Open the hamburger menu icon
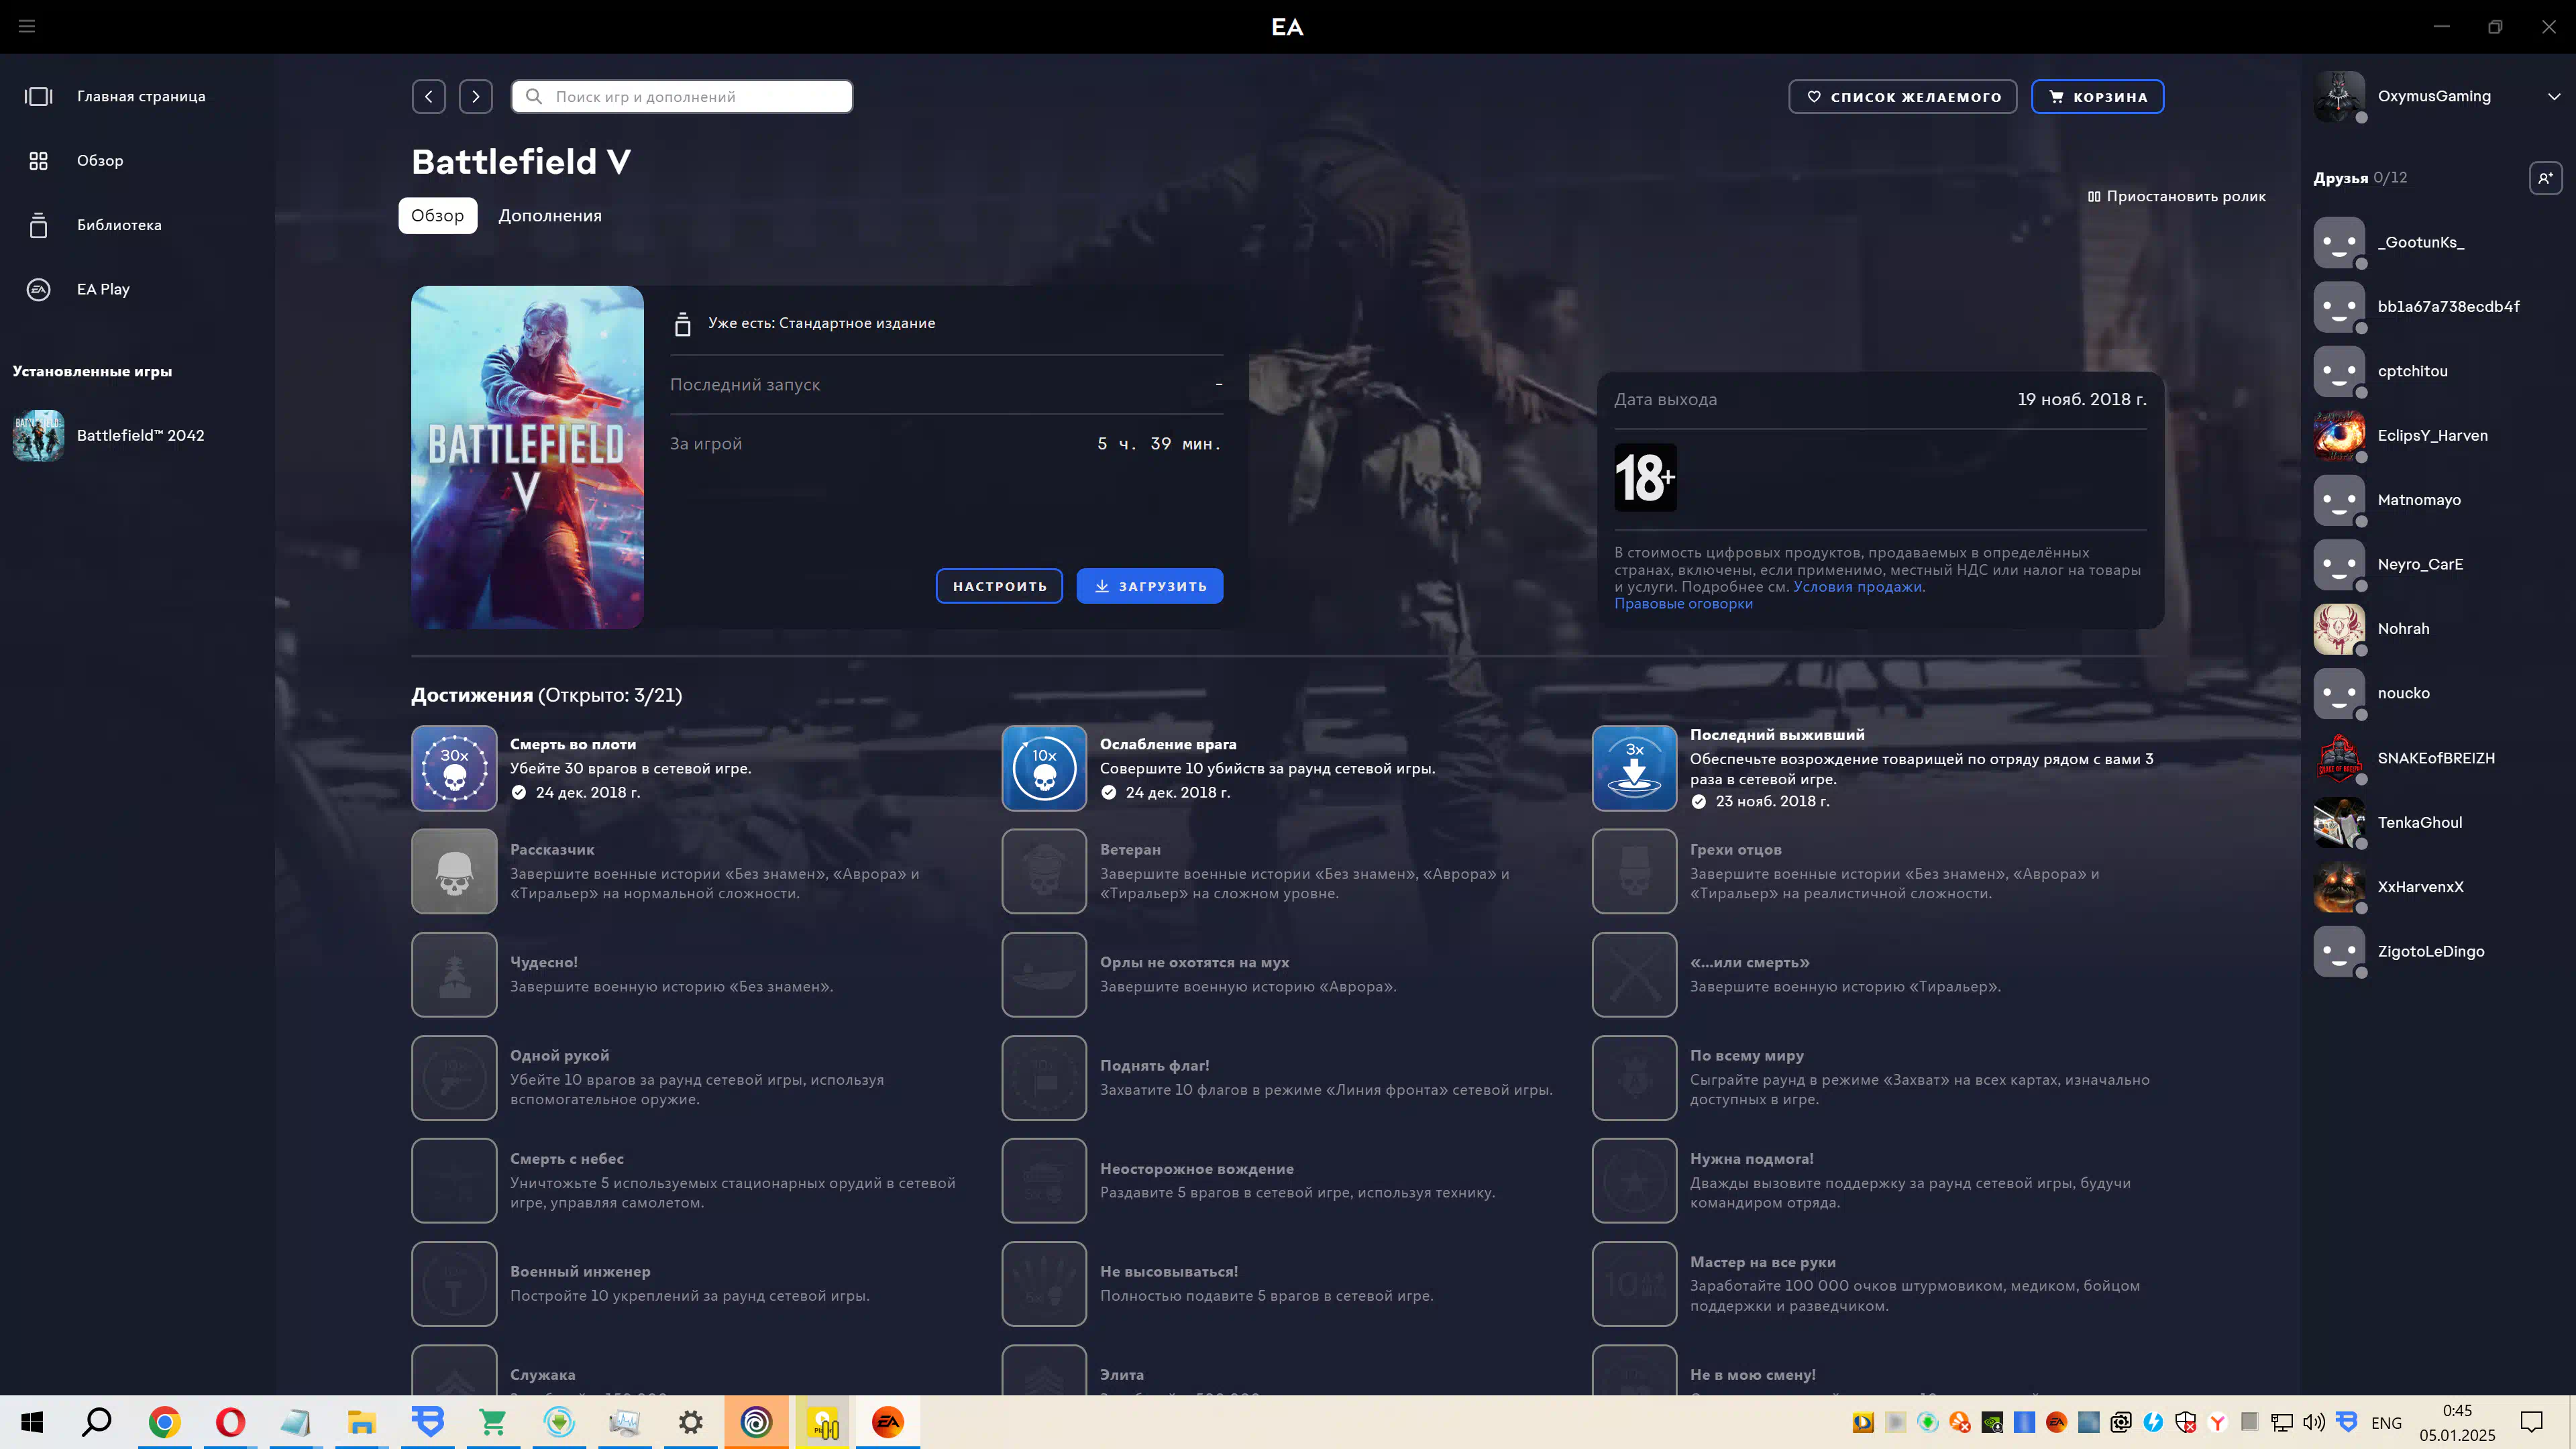The image size is (2576, 1449). [27, 26]
